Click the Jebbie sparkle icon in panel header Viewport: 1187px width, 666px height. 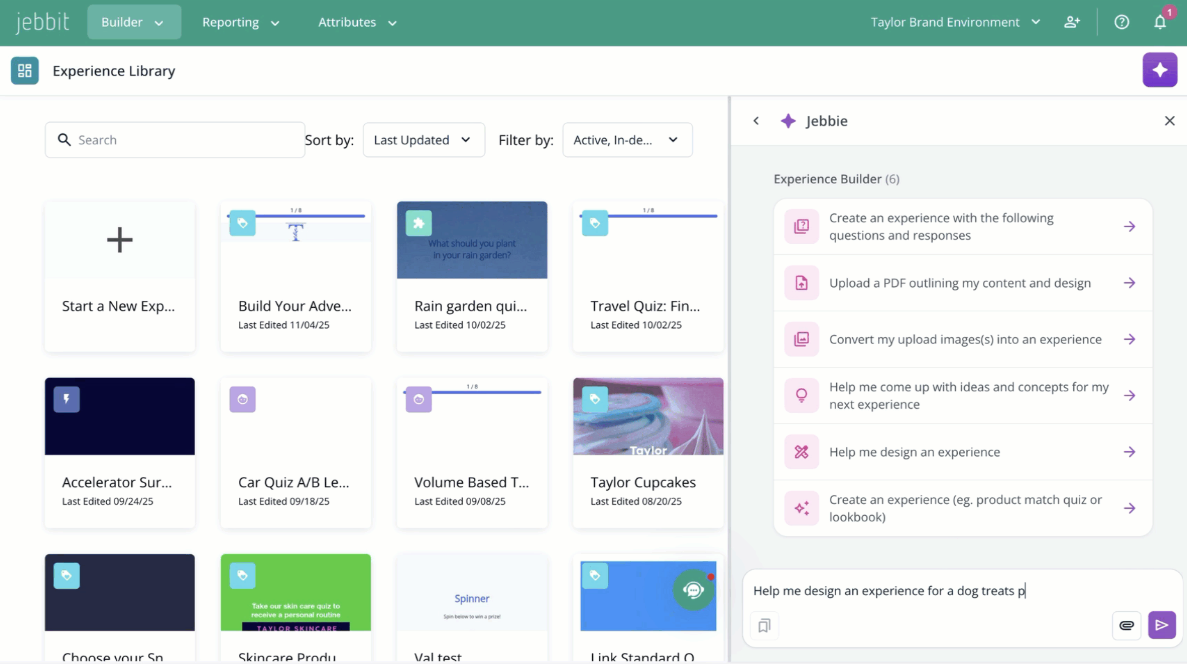[x=788, y=121]
